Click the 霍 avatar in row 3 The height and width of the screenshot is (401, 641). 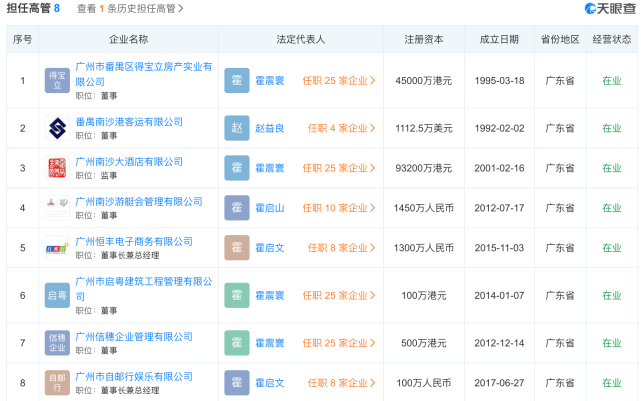click(x=237, y=168)
